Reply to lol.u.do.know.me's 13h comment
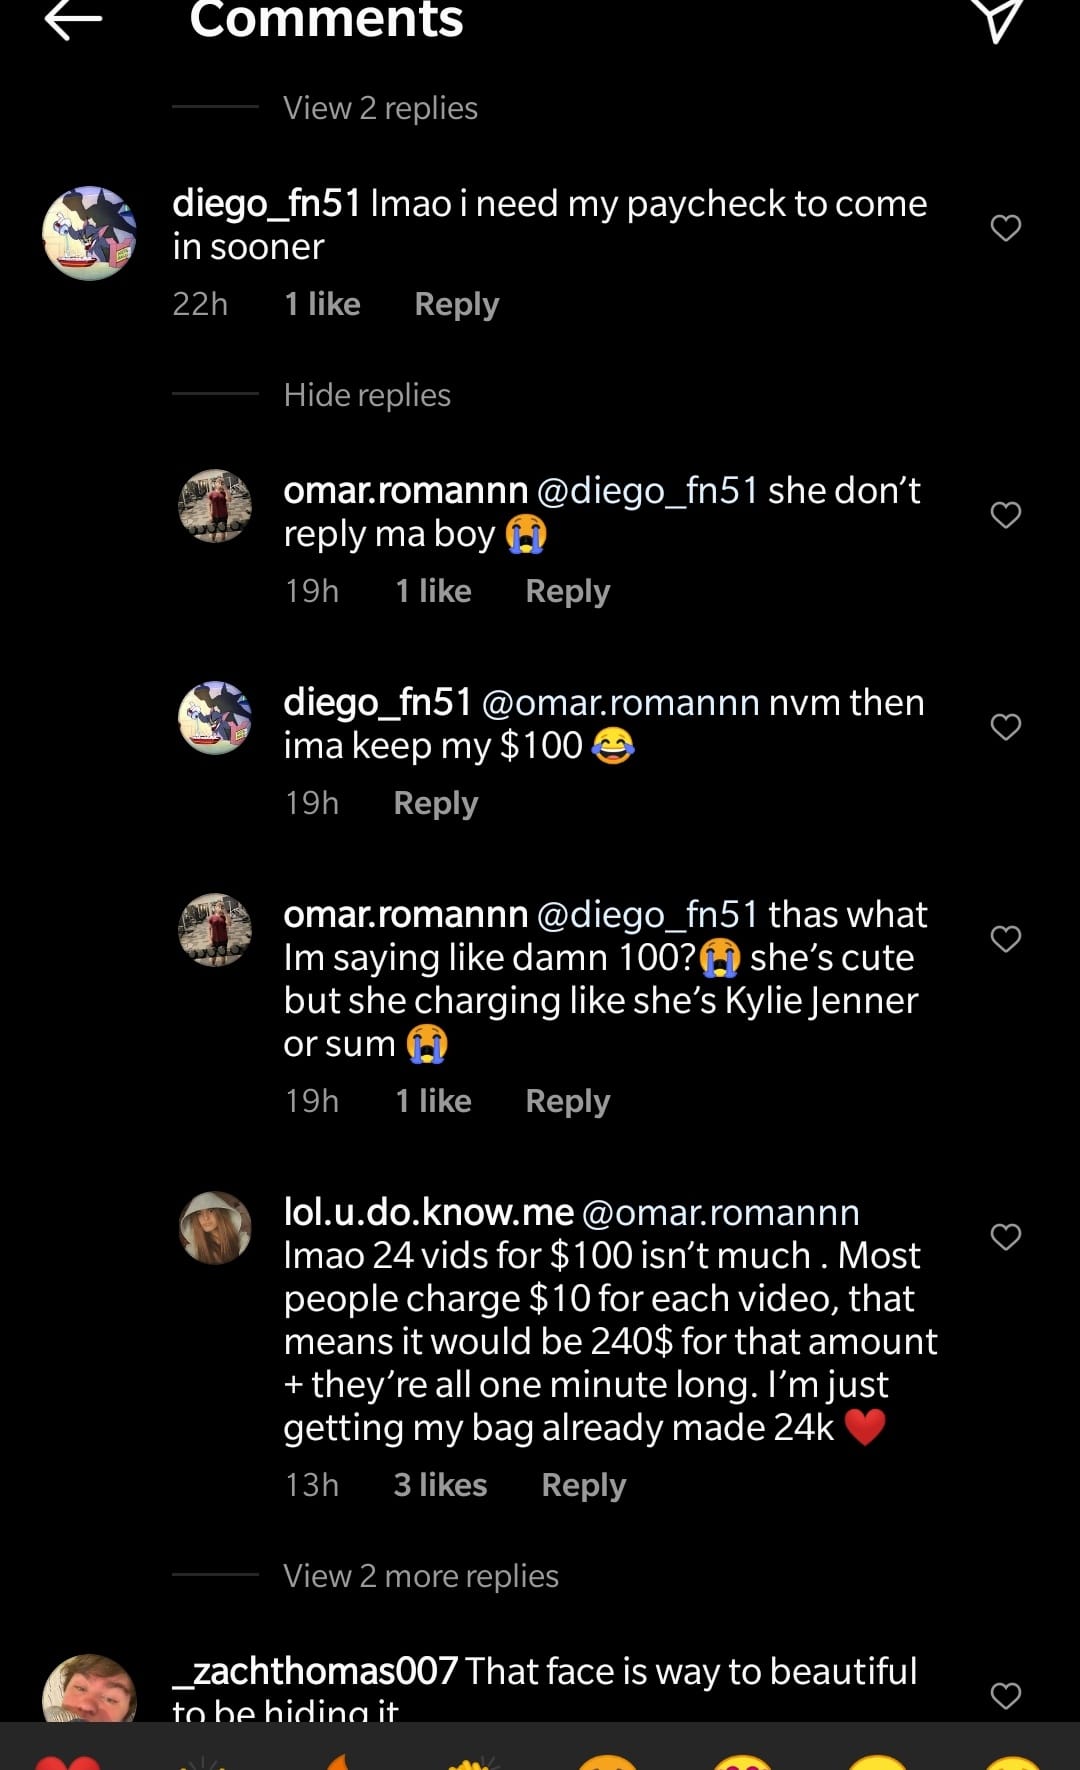Screen dimensions: 1080x1770 pyautogui.click(x=584, y=1485)
